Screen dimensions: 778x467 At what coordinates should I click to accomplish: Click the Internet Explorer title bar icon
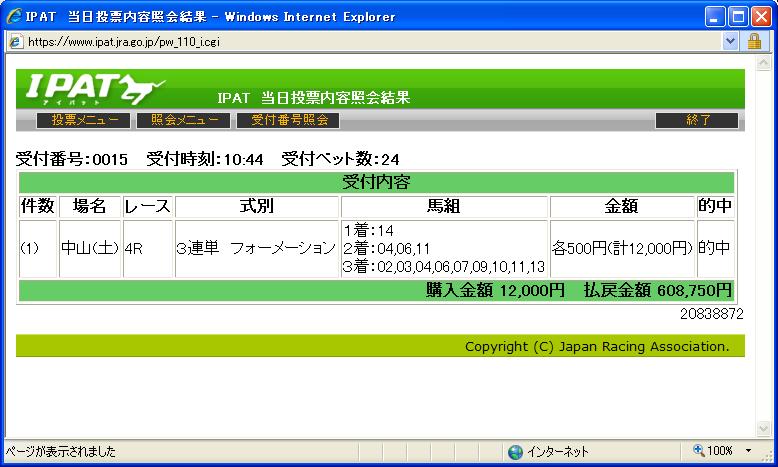click(x=14, y=16)
